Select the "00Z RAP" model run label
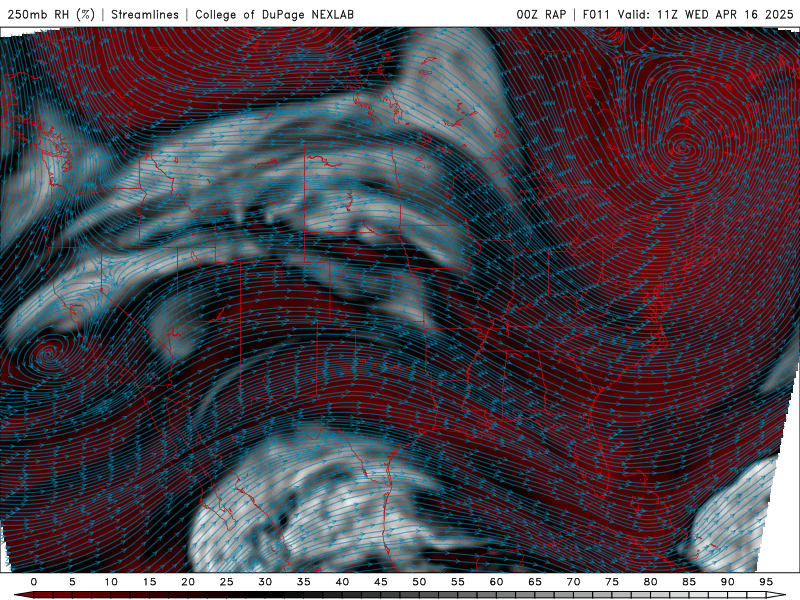This screenshot has height=600, width=800. [541, 14]
